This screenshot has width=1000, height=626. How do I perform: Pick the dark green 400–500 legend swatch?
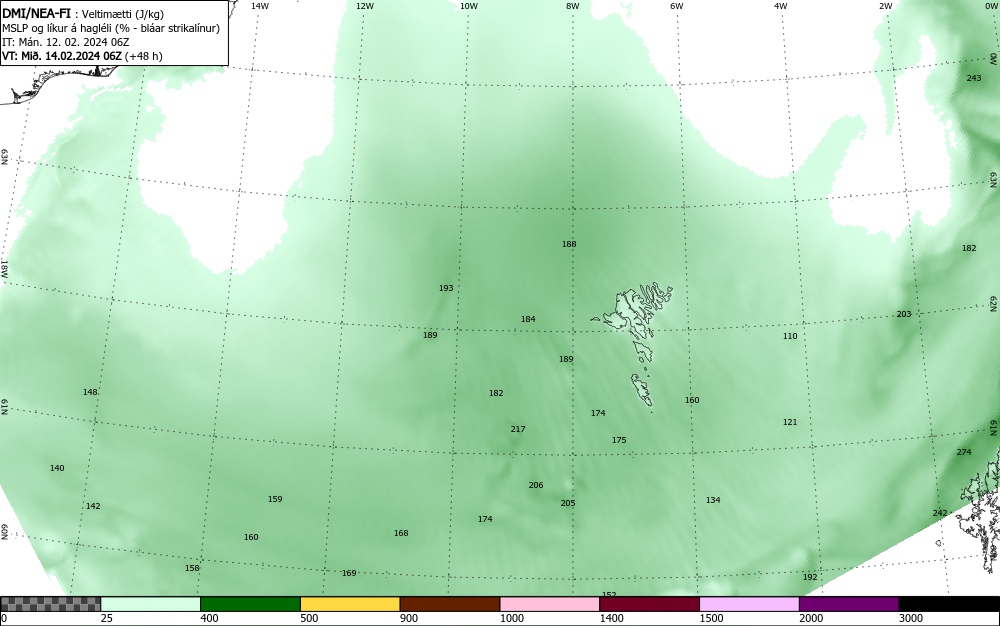[250, 604]
